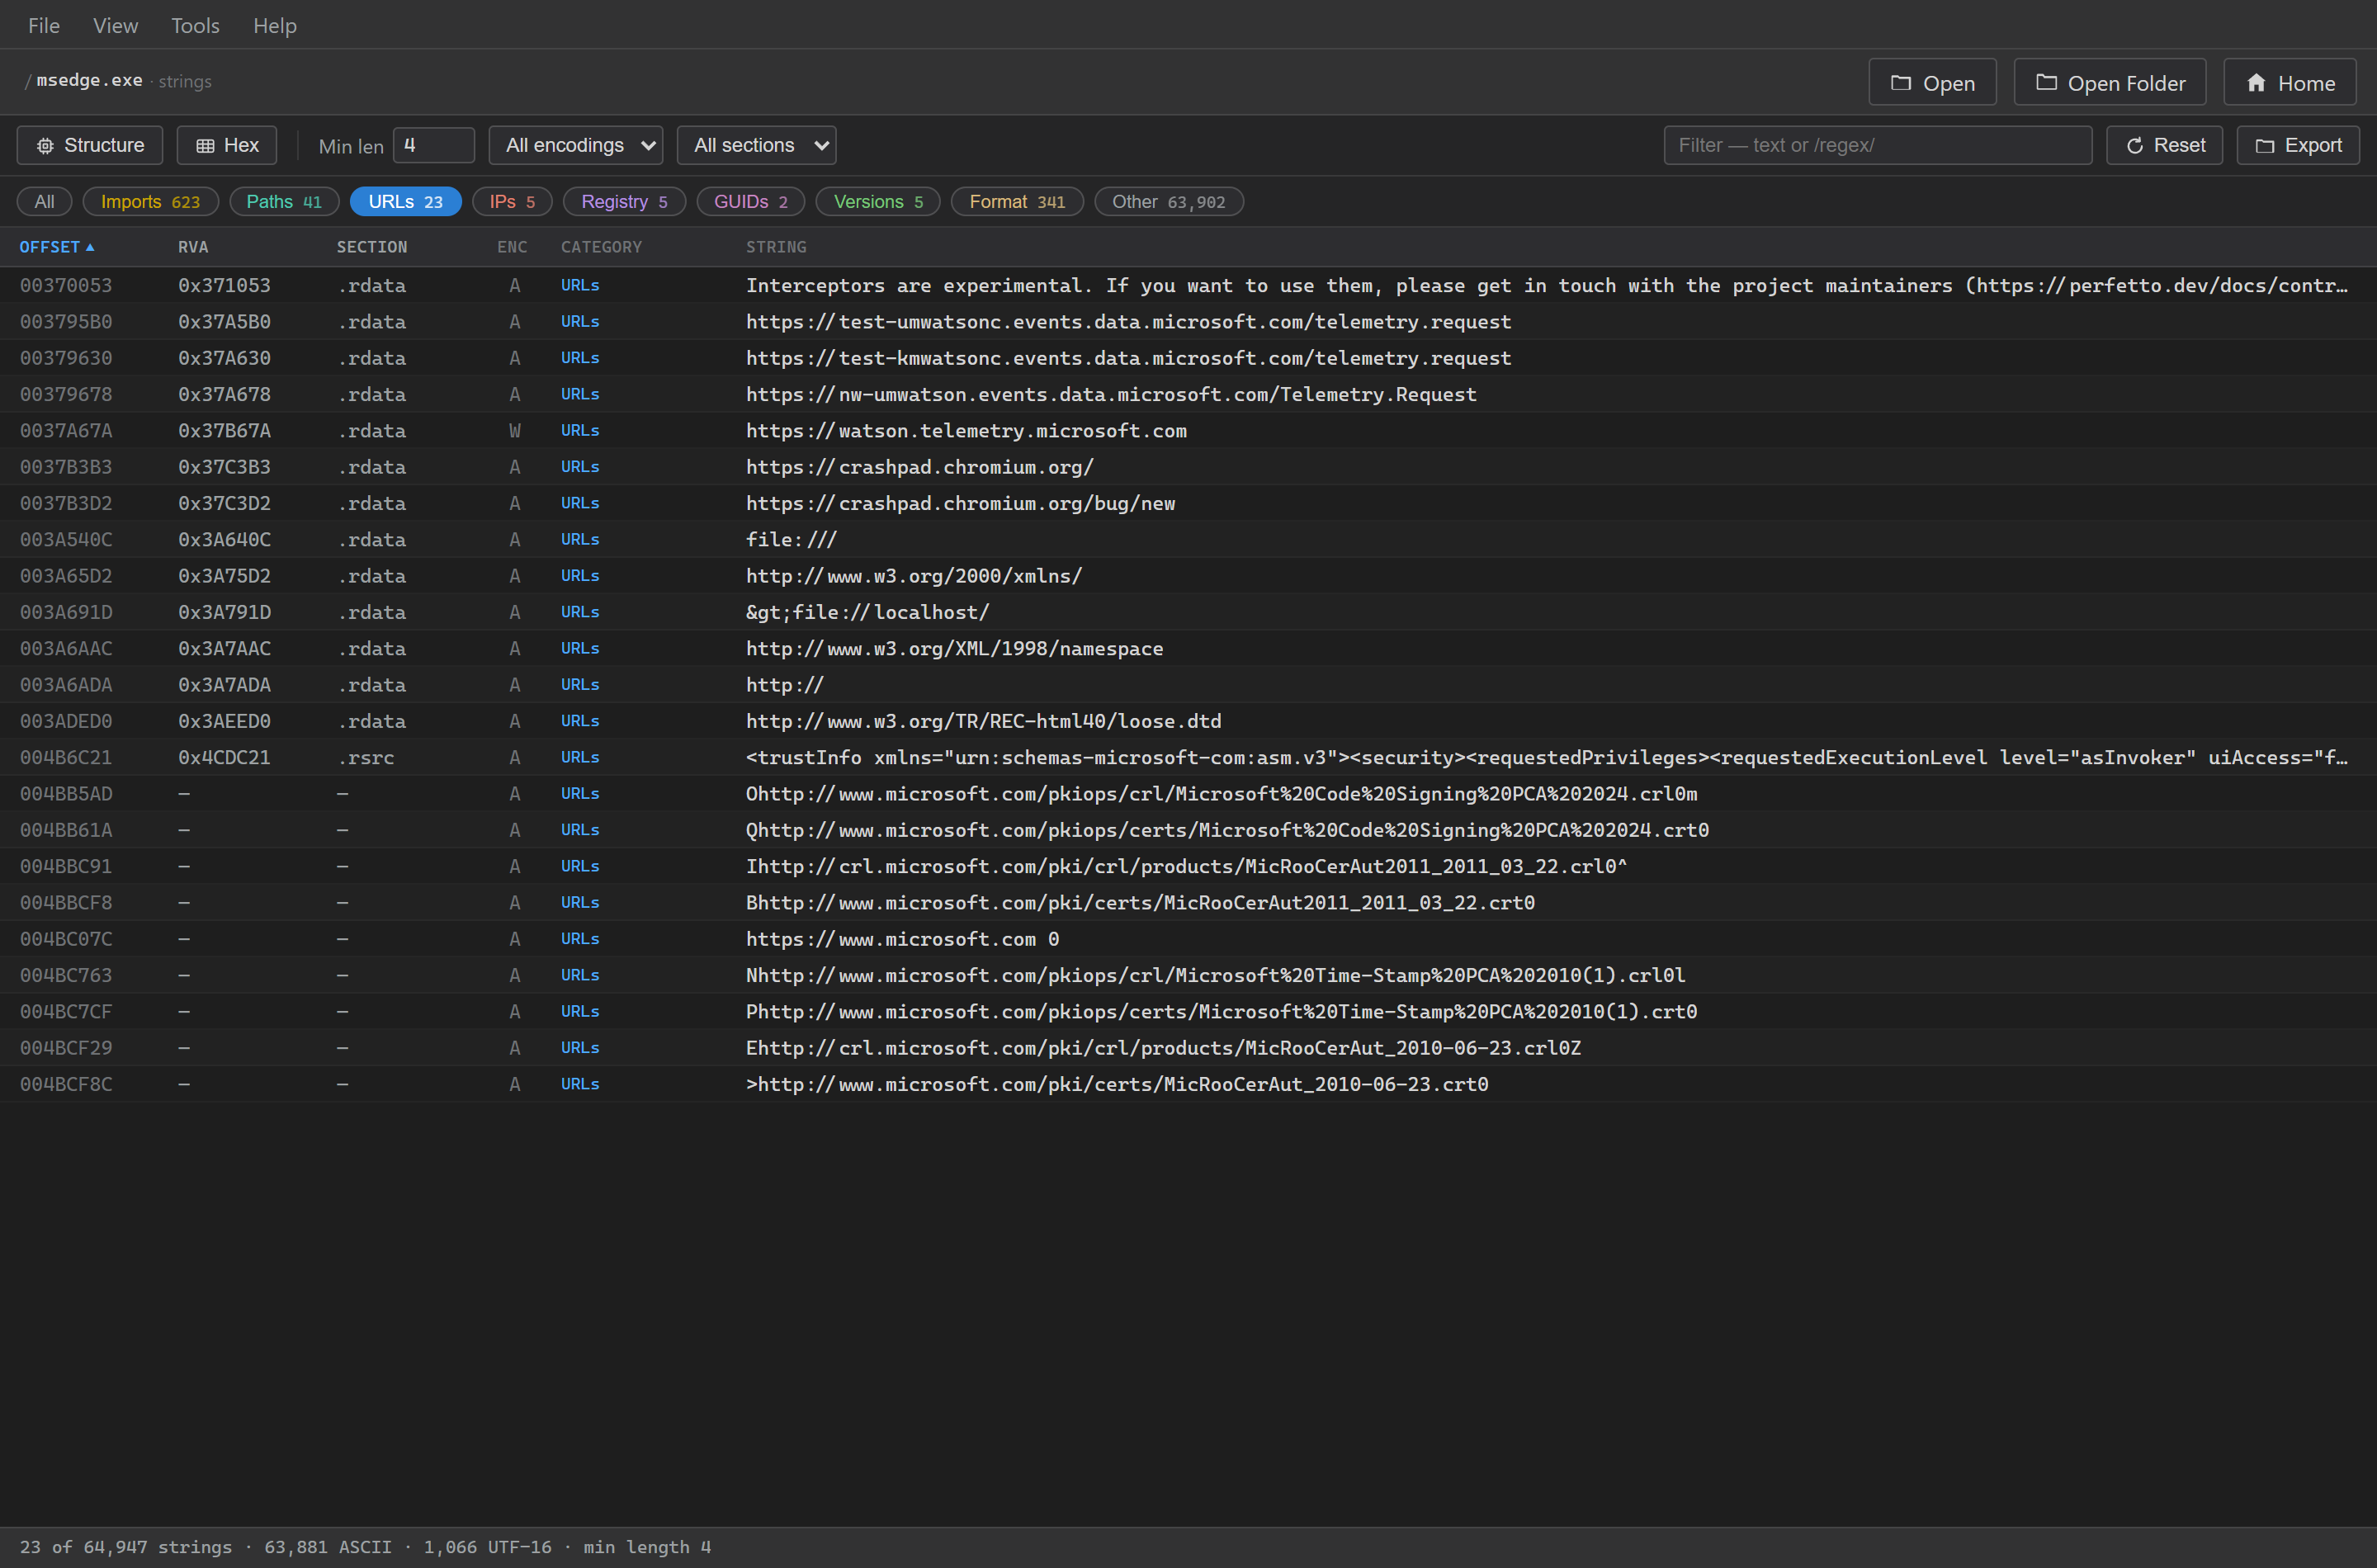Screen dimensions: 2377x1568
Task: Select the Time-Stamp PCA 2010(1).crl row
Action: click(x=1188, y=976)
